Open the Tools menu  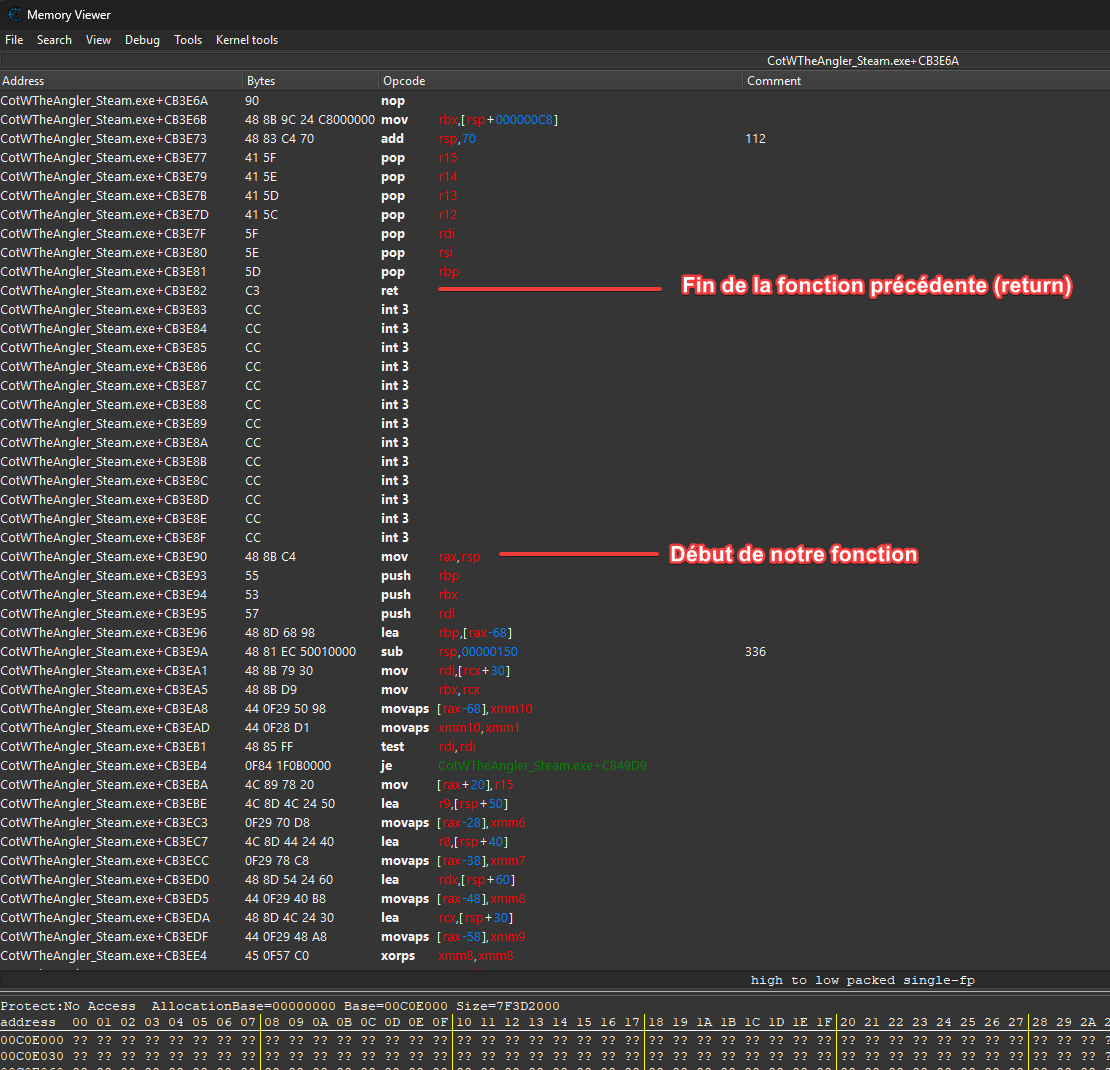point(188,40)
